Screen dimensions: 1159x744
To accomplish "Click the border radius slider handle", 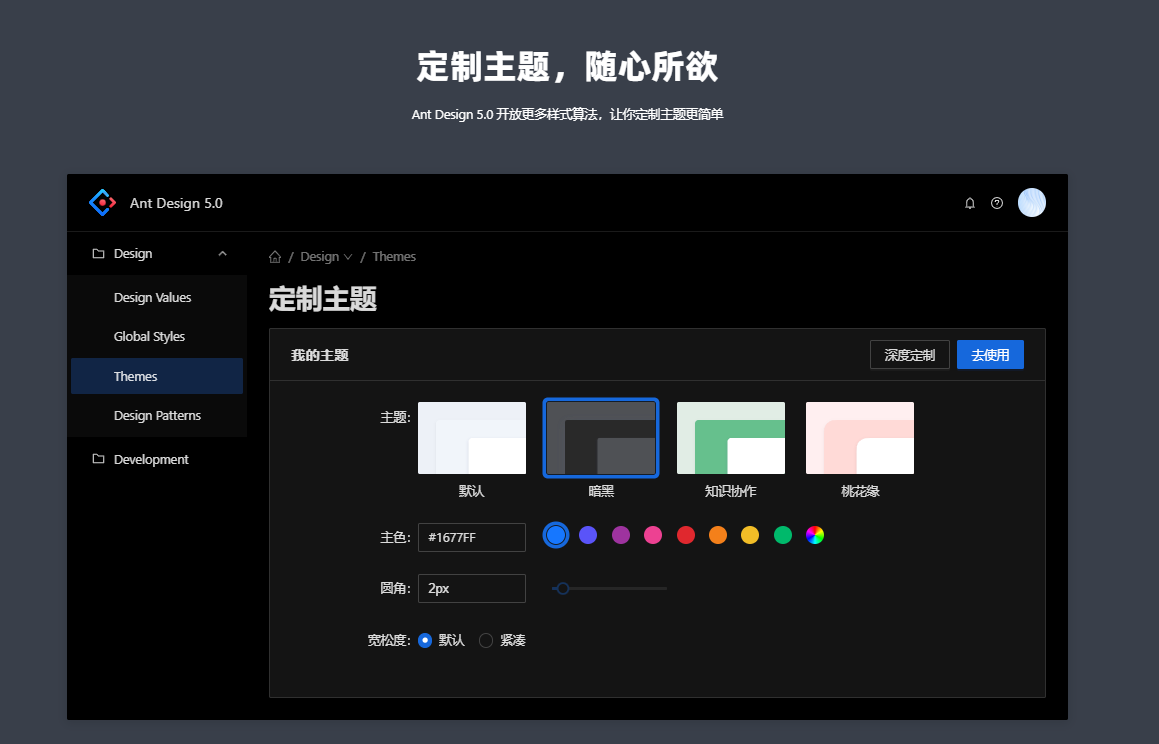I will (x=563, y=588).
